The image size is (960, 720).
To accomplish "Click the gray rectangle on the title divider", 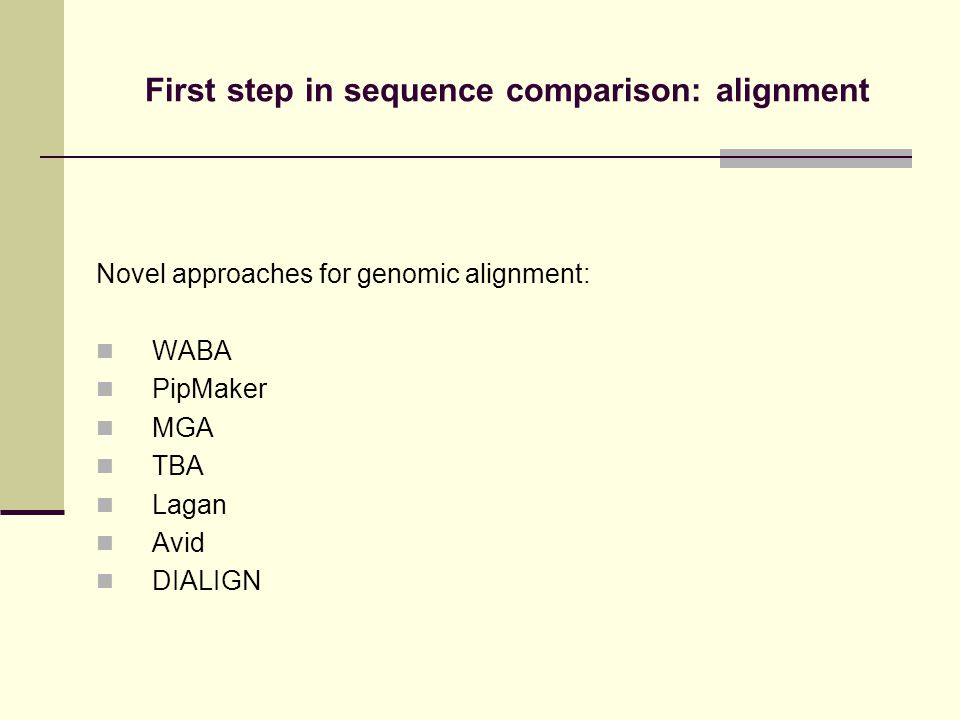I will coord(816,159).
